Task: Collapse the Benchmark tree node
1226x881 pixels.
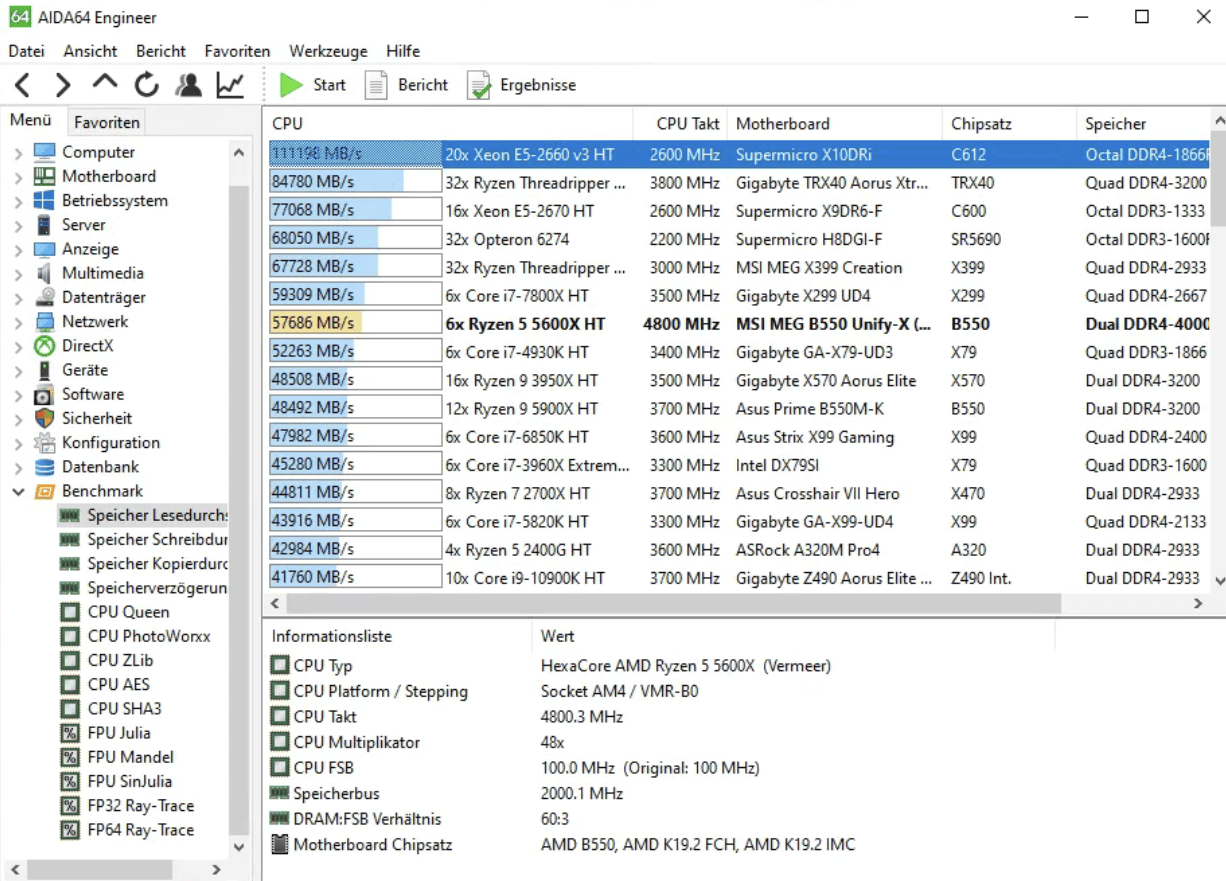Action: (x=18, y=491)
